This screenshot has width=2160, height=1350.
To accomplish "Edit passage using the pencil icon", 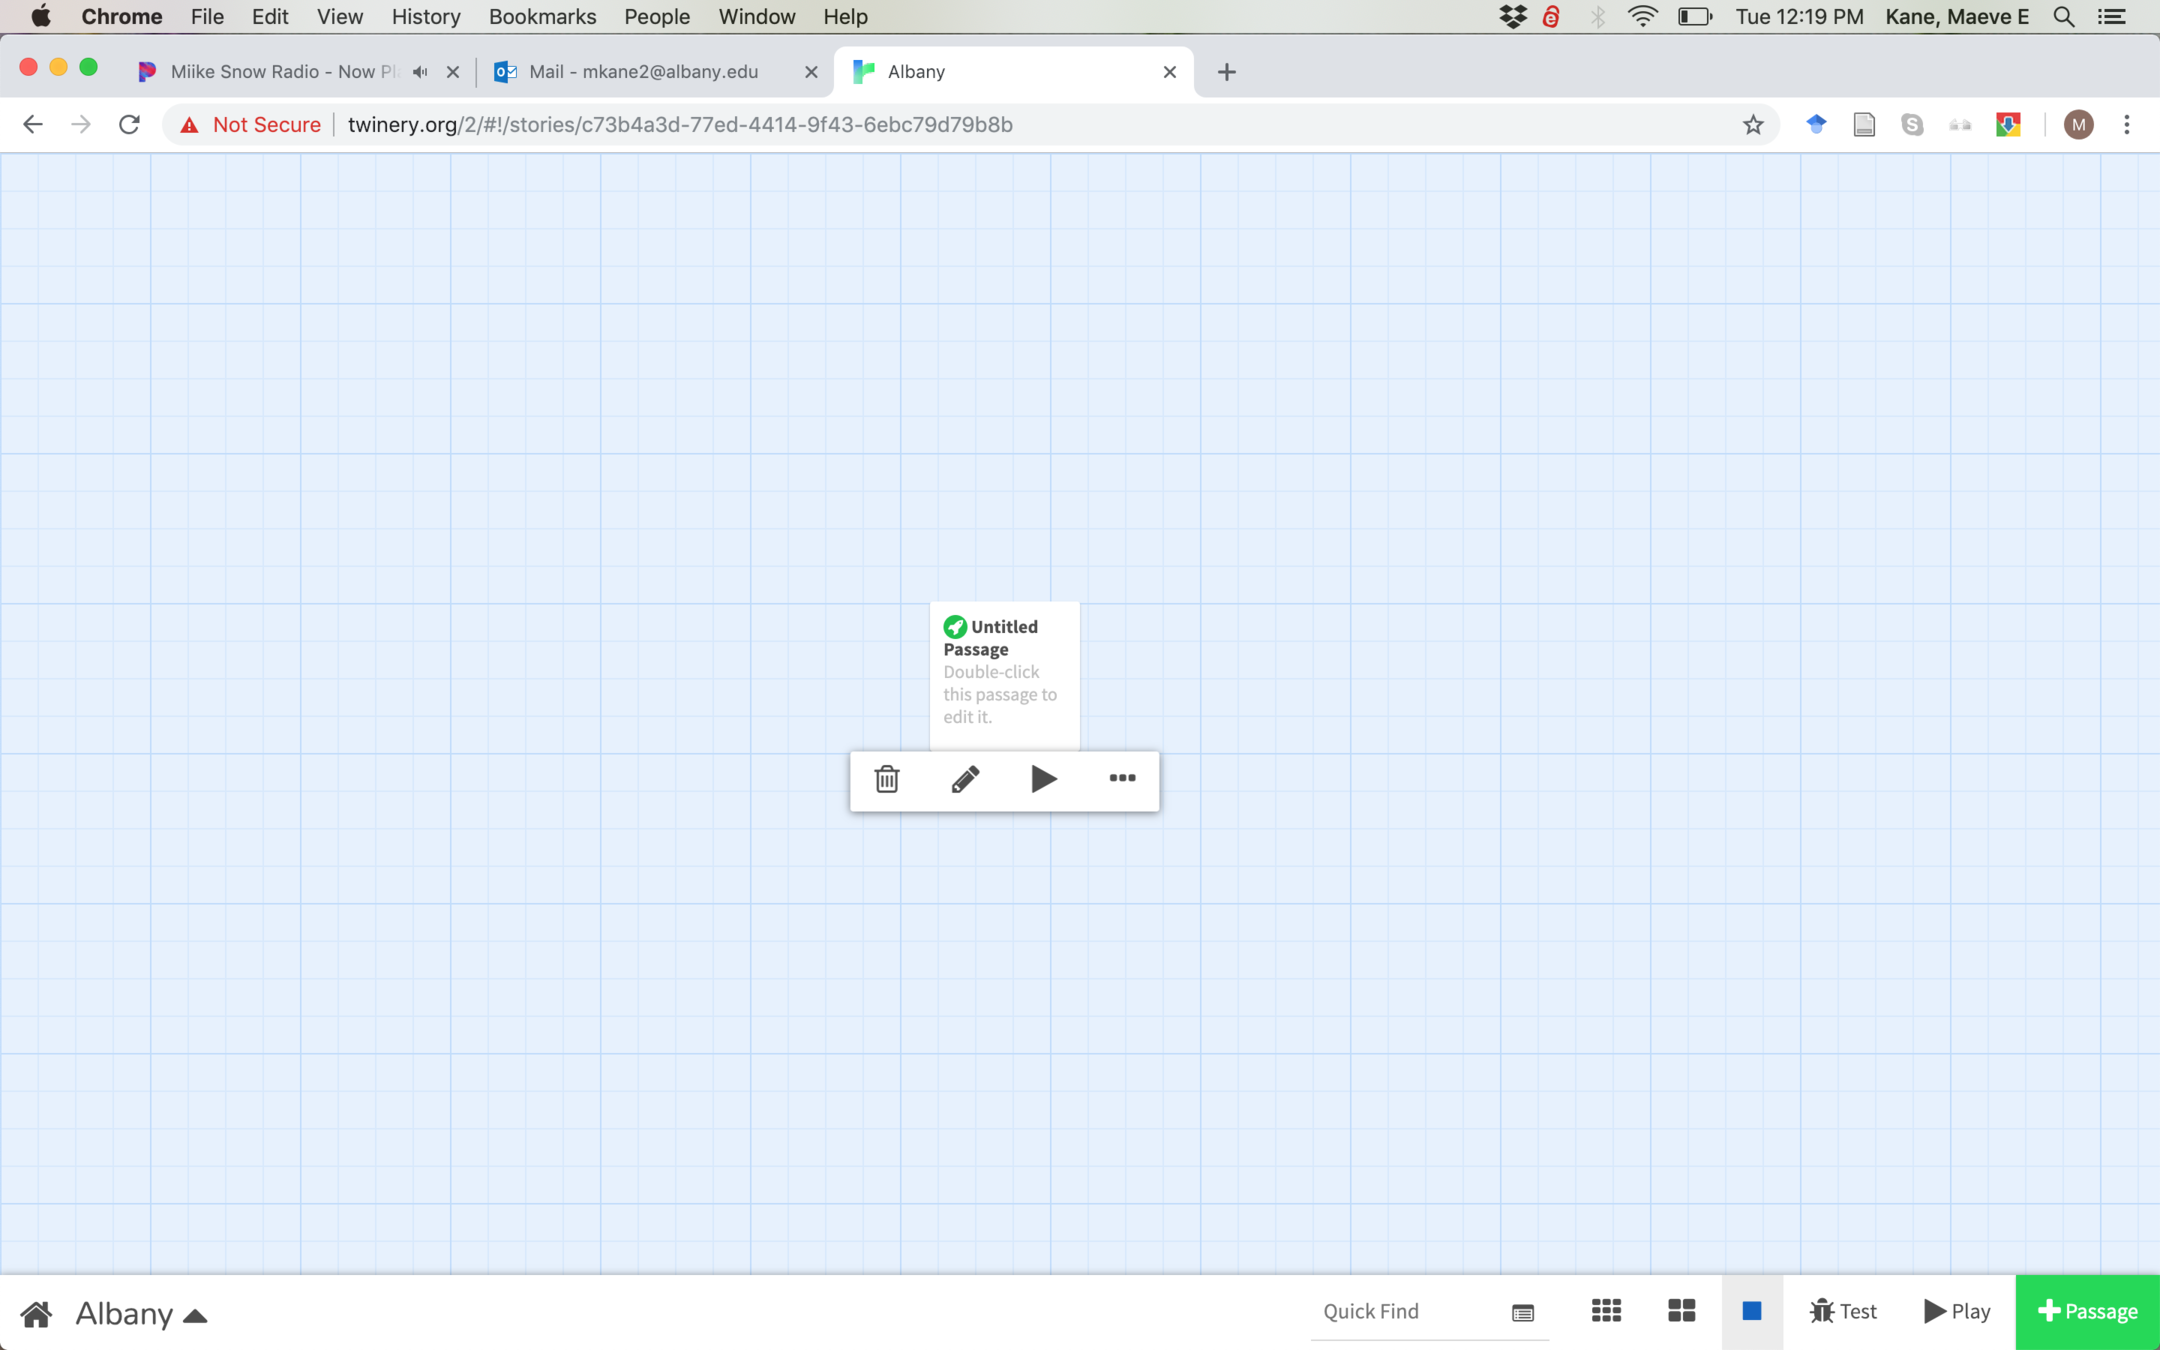I will (x=965, y=779).
